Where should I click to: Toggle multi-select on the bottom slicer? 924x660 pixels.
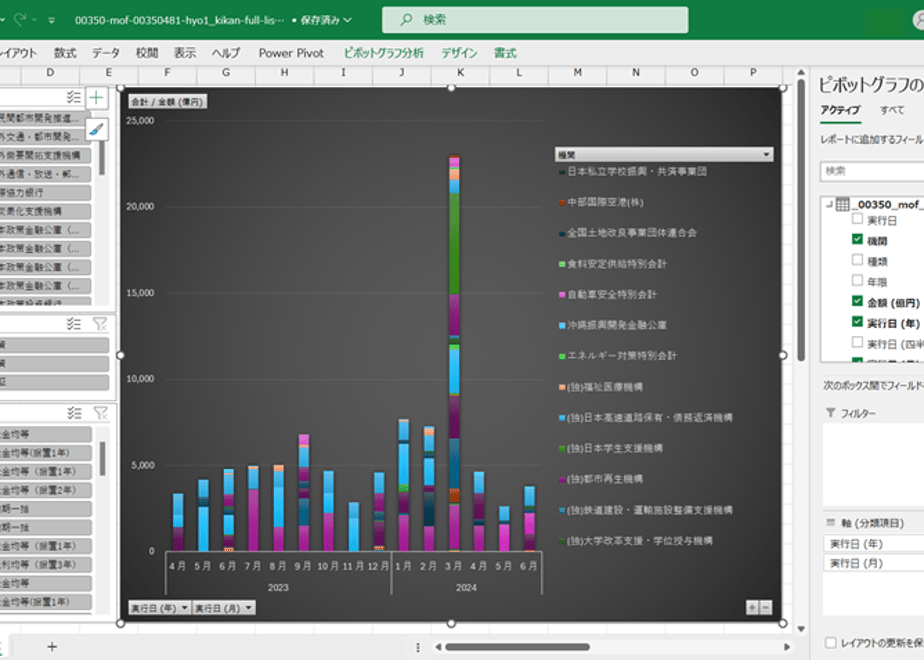74,413
